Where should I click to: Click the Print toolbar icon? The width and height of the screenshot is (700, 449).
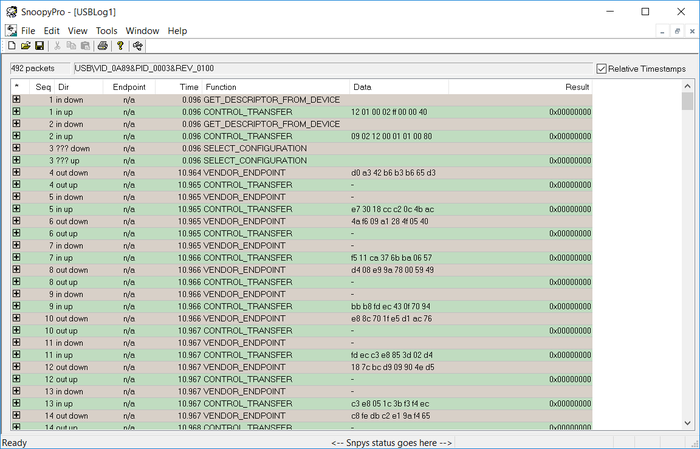(101, 46)
